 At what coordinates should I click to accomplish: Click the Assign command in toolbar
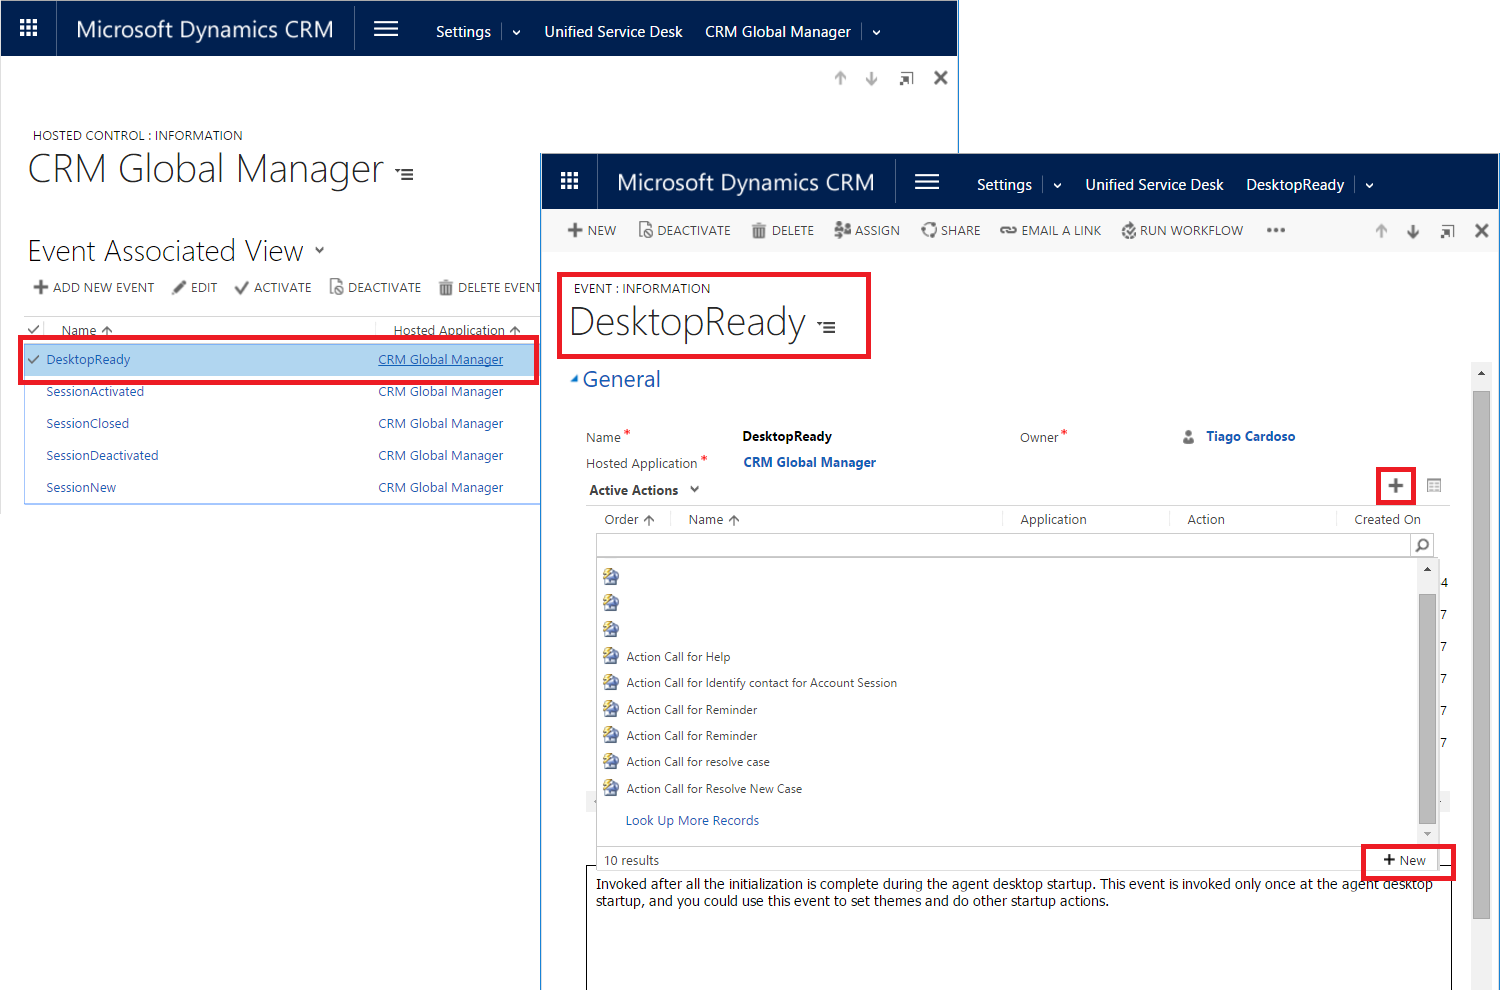[x=867, y=231]
